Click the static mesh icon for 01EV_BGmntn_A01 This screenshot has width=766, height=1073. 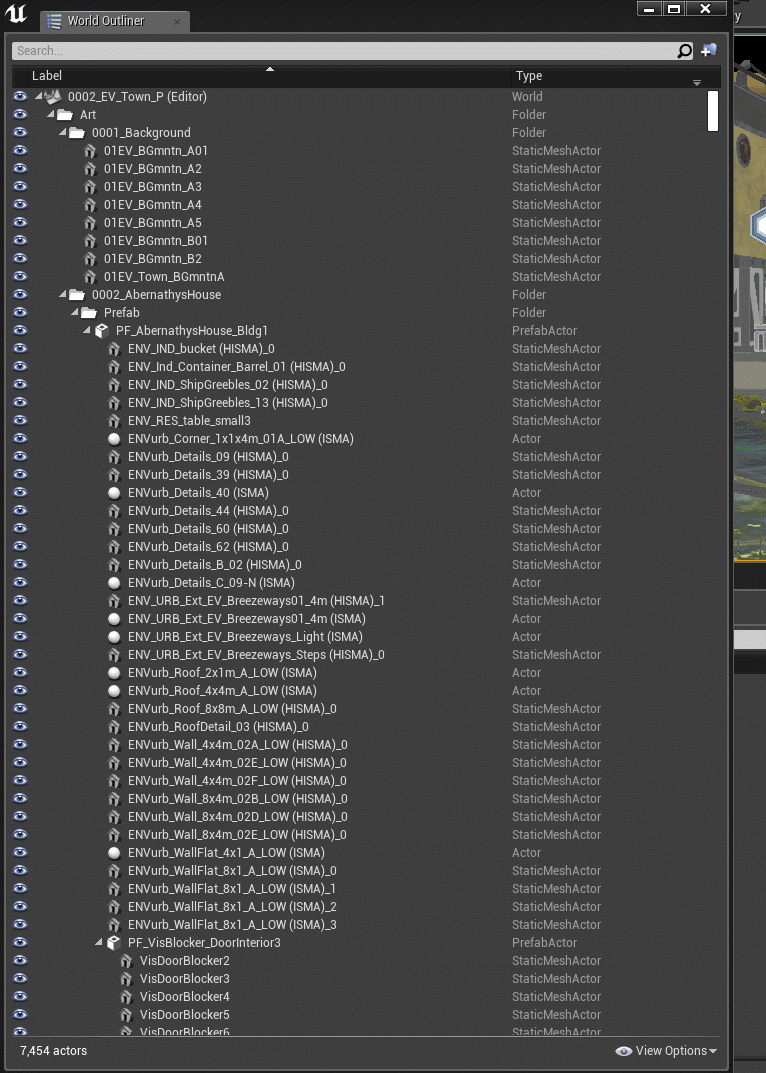(x=90, y=151)
